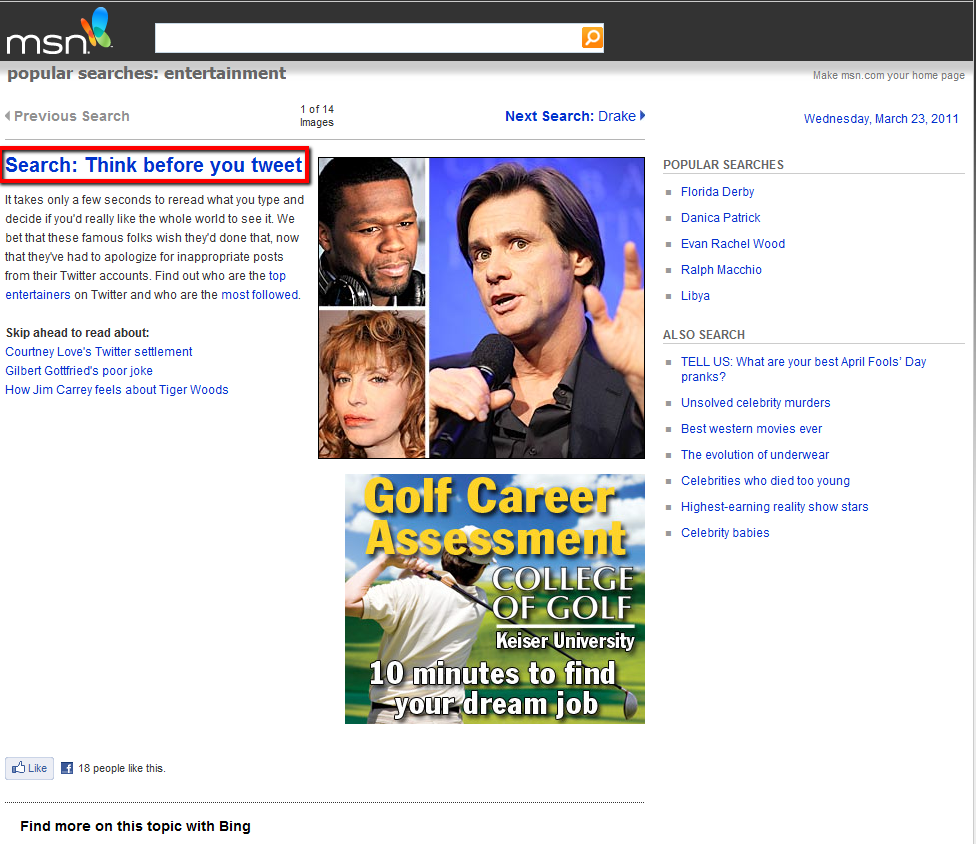Open Highest-earning reality show stars link
Image resolution: width=976 pixels, height=844 pixels.
tap(774, 507)
